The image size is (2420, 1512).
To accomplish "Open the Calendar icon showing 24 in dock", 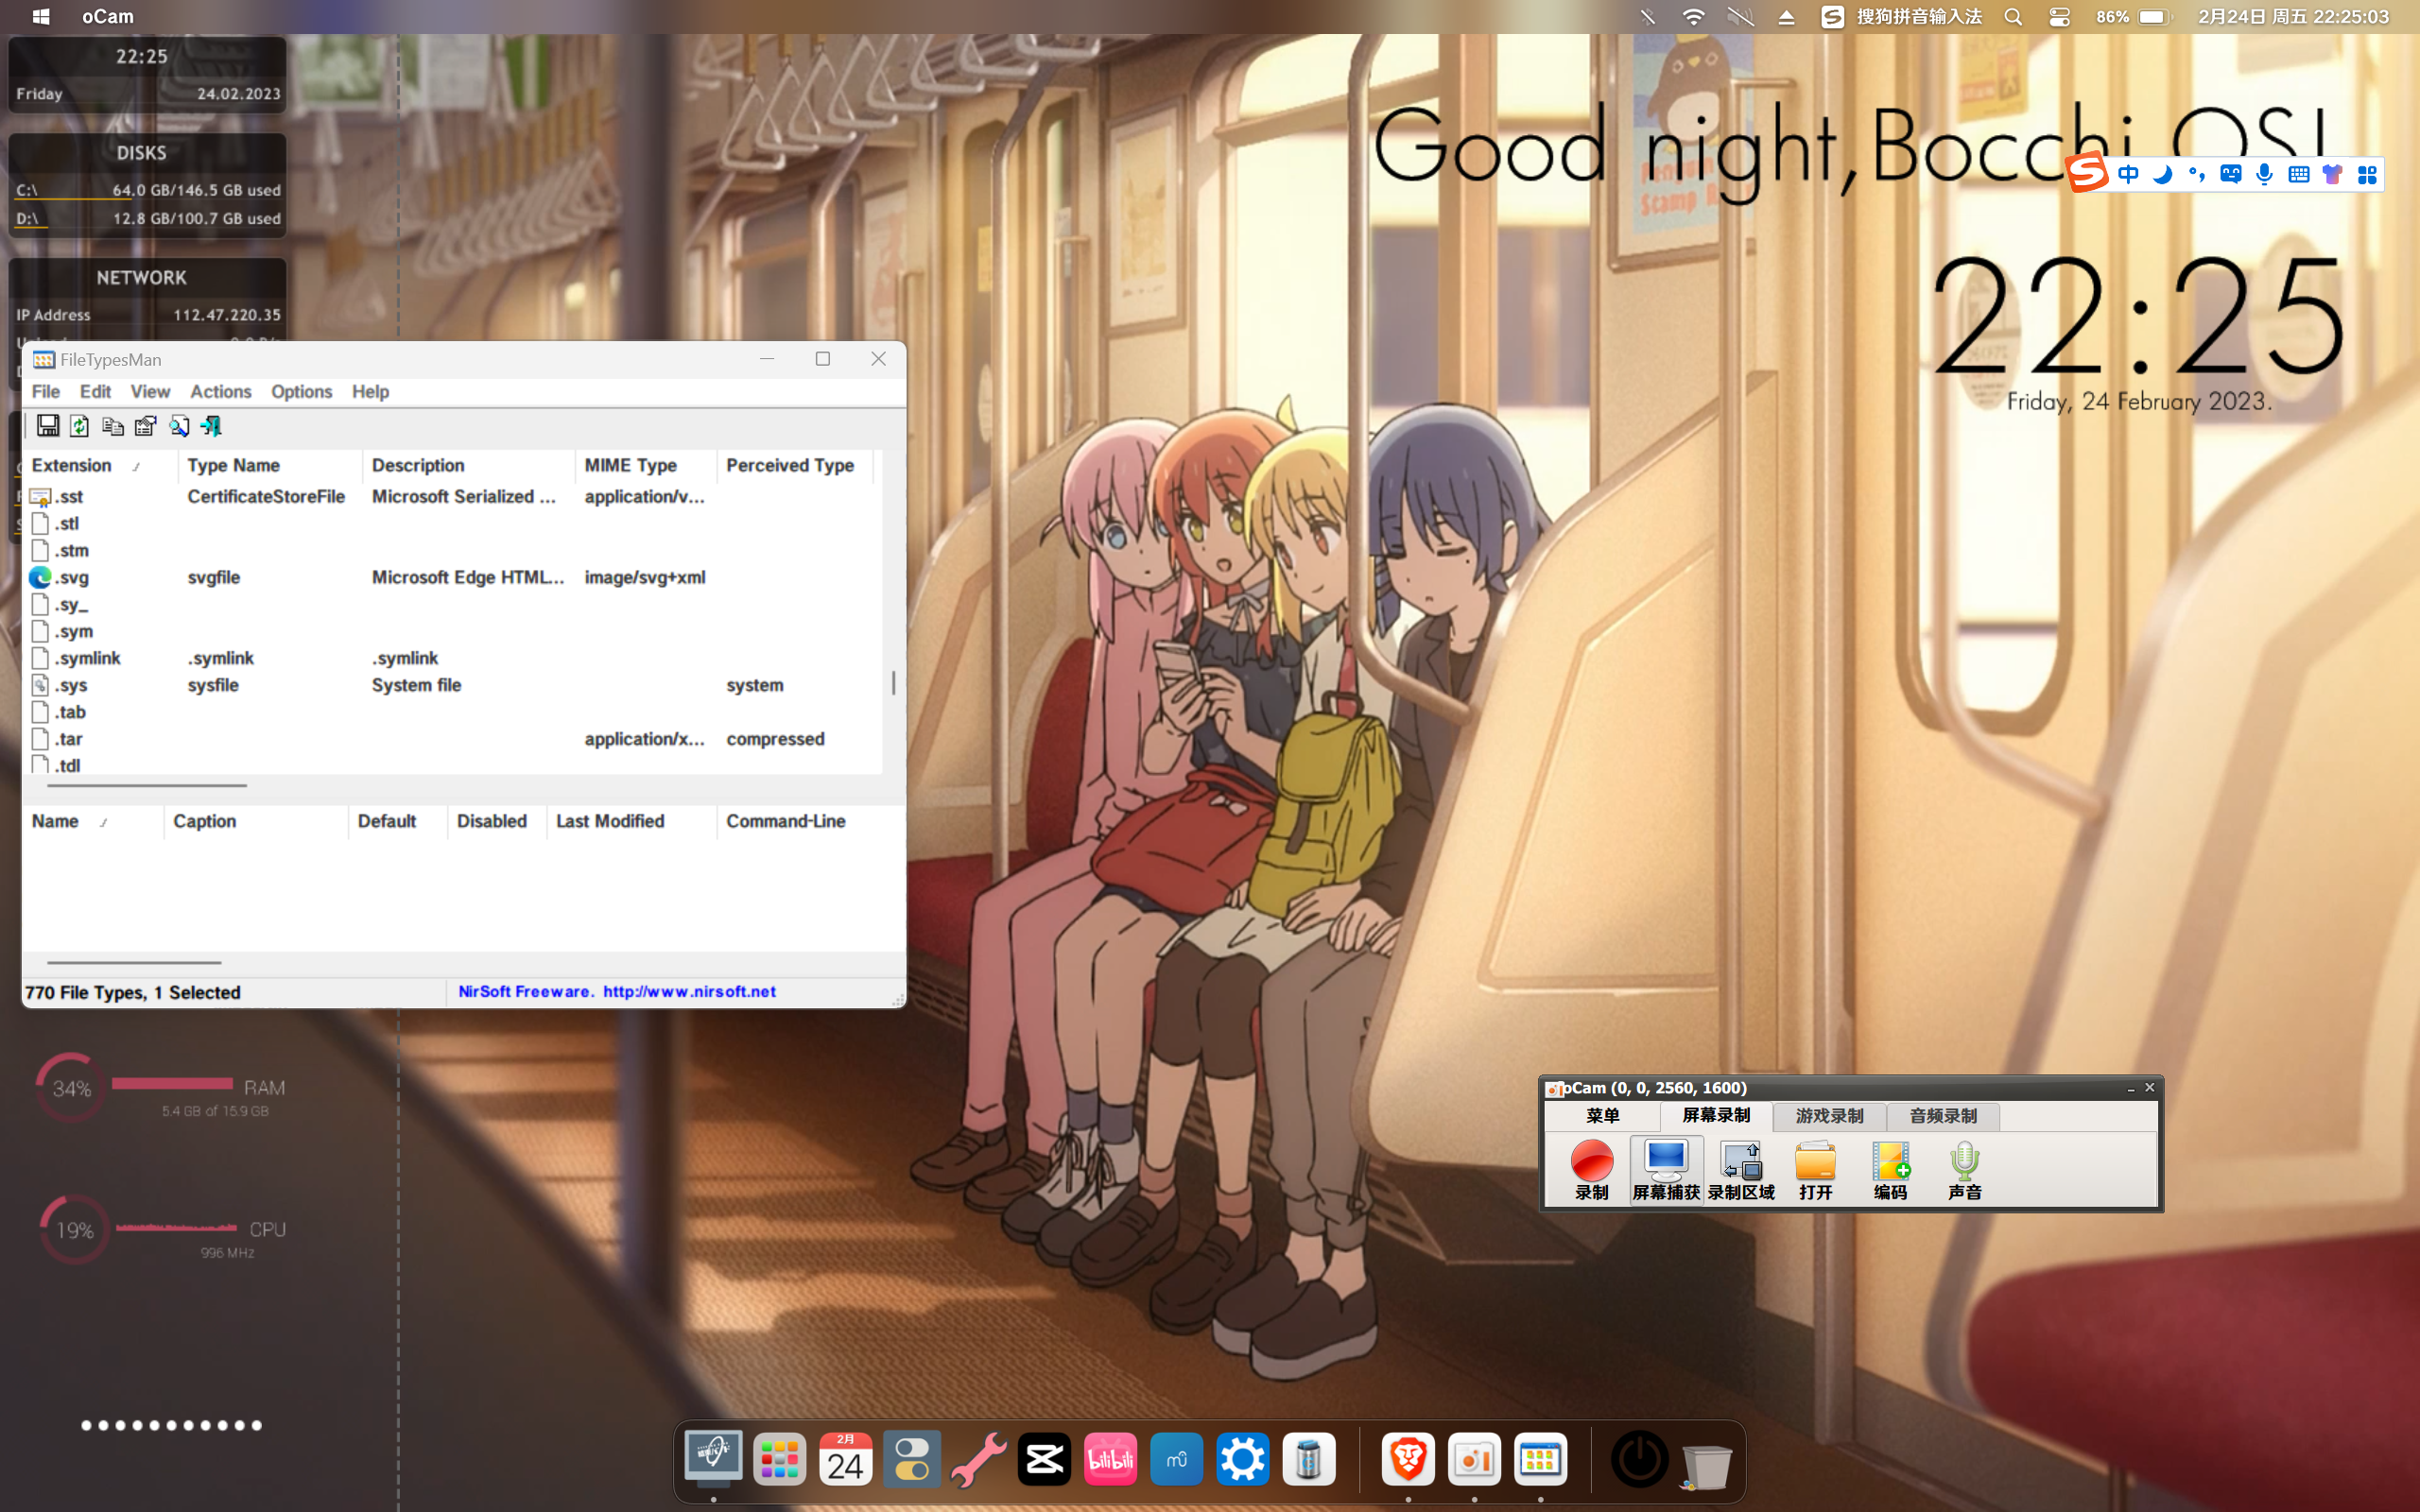I will click(x=846, y=1459).
